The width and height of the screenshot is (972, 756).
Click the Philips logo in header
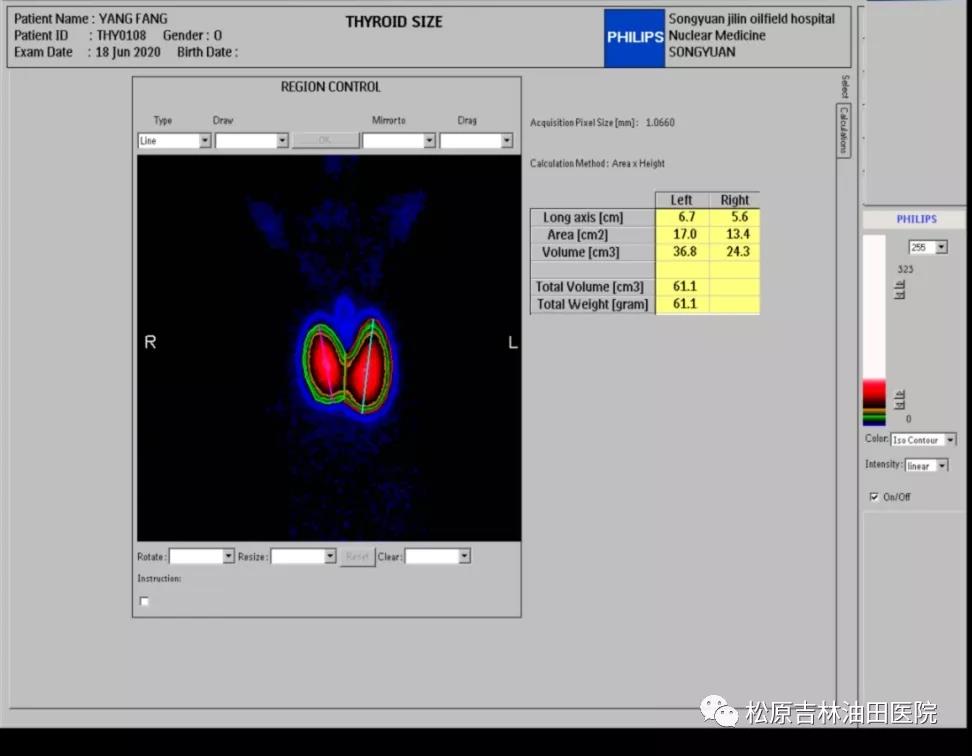pos(634,38)
